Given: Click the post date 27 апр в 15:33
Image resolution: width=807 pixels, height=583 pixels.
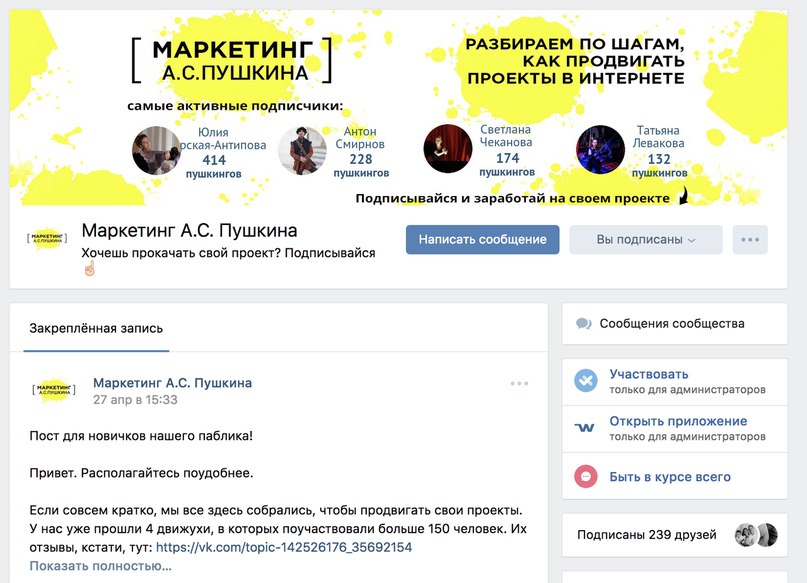Looking at the screenshot, I should [135, 400].
